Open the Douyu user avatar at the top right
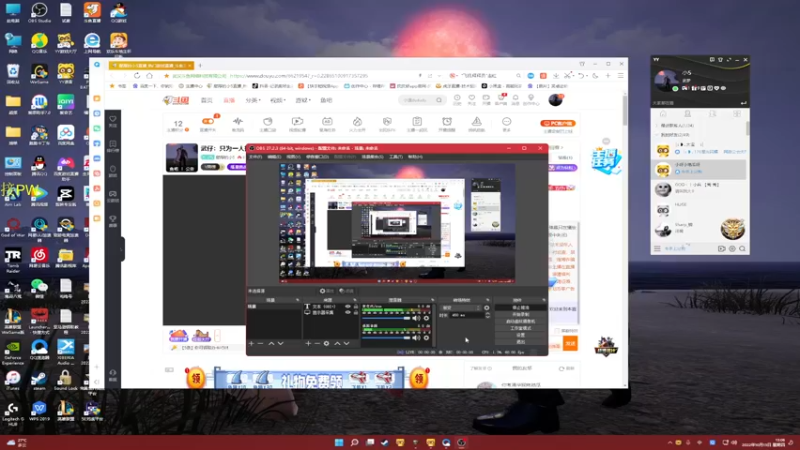The width and height of the screenshot is (800, 450). coord(556,100)
